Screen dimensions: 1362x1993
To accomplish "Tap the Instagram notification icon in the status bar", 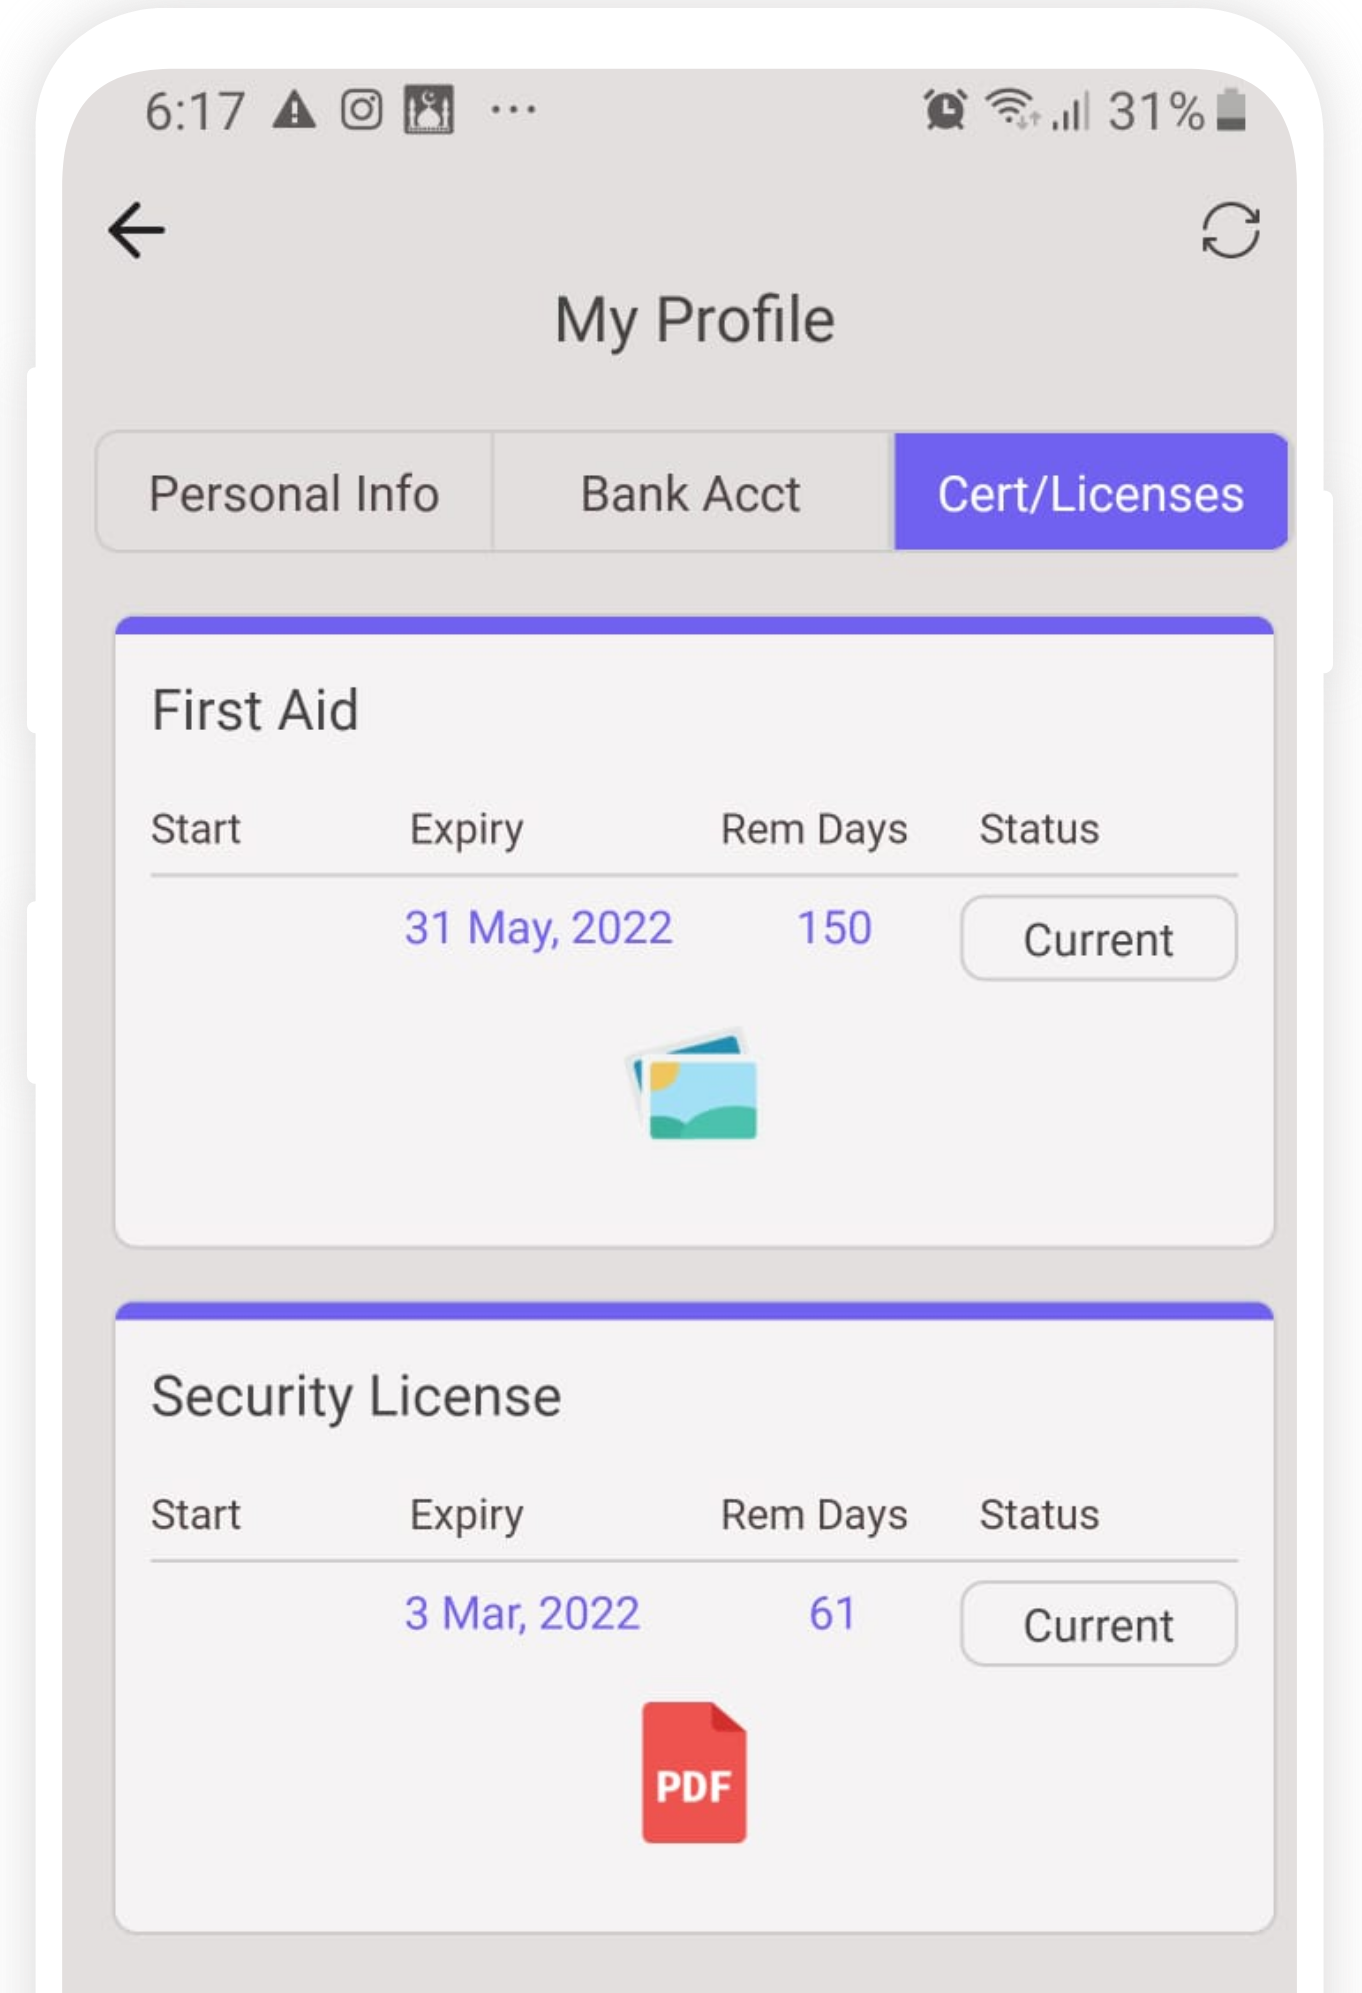I will [x=361, y=109].
